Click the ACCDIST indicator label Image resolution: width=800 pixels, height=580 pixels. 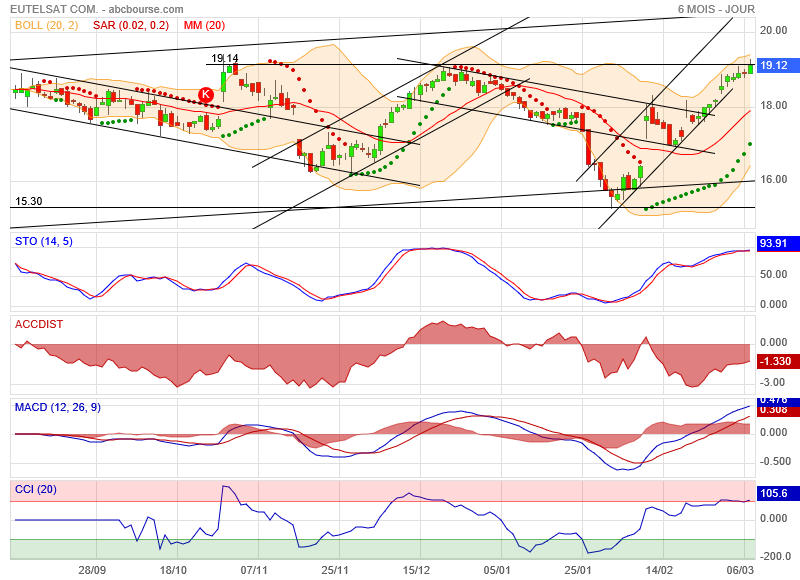(x=39, y=324)
